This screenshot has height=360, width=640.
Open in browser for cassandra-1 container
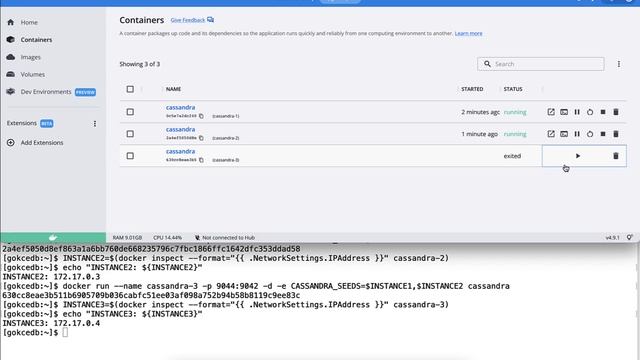click(551, 112)
